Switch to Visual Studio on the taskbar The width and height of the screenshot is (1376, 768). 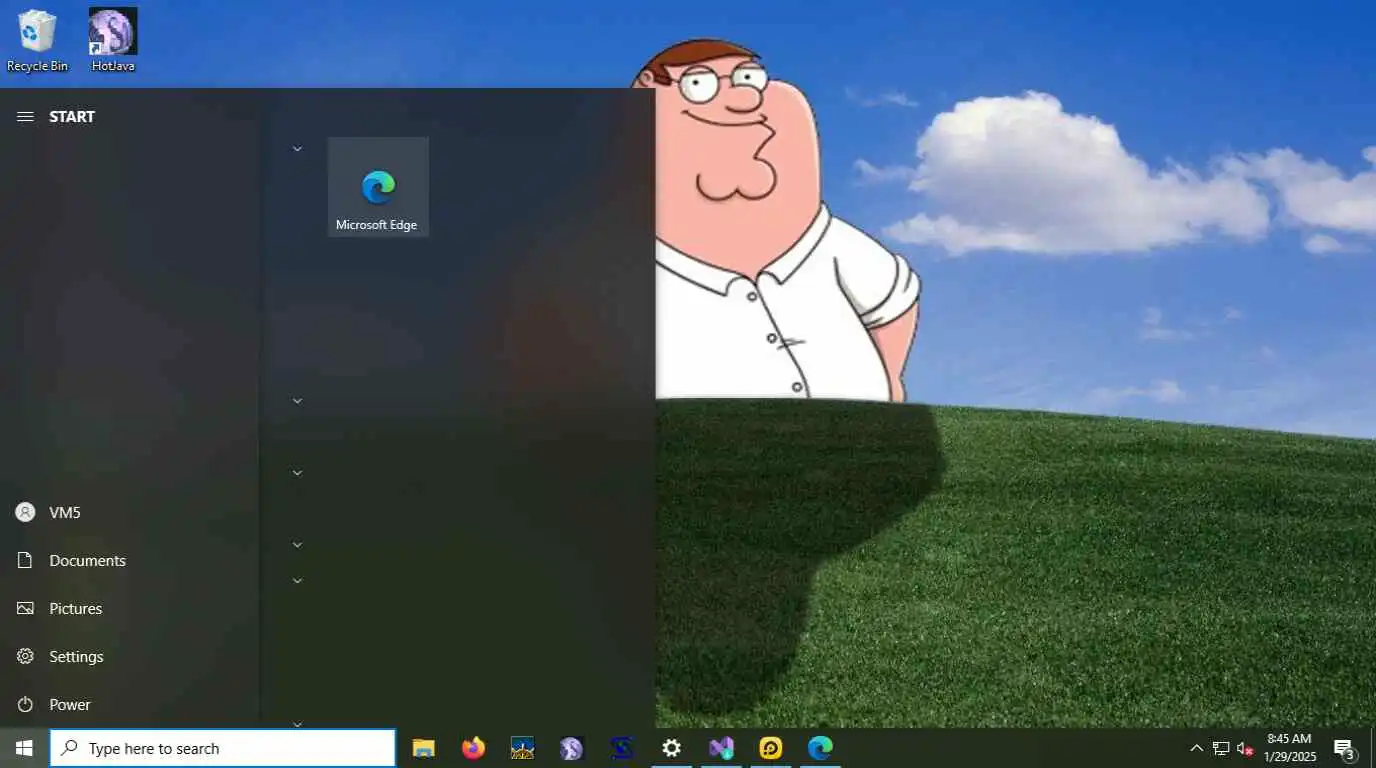pyautogui.click(x=721, y=748)
